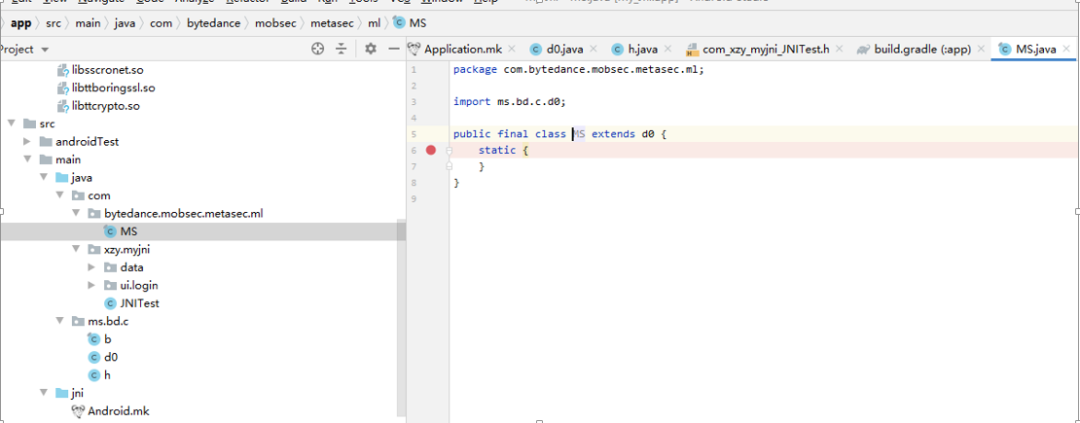Hide the Project panel with minus icon
The height and width of the screenshot is (423, 1080).
(x=394, y=48)
